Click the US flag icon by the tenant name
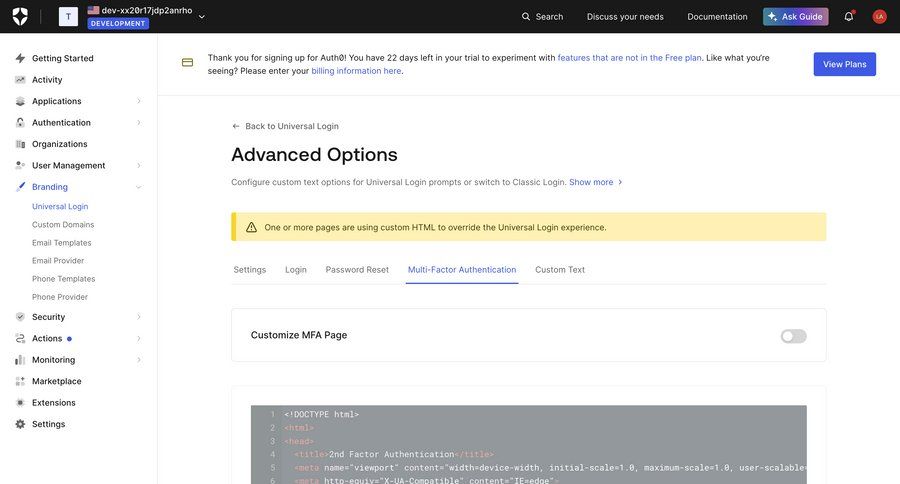900x484 pixels. [x=93, y=10]
